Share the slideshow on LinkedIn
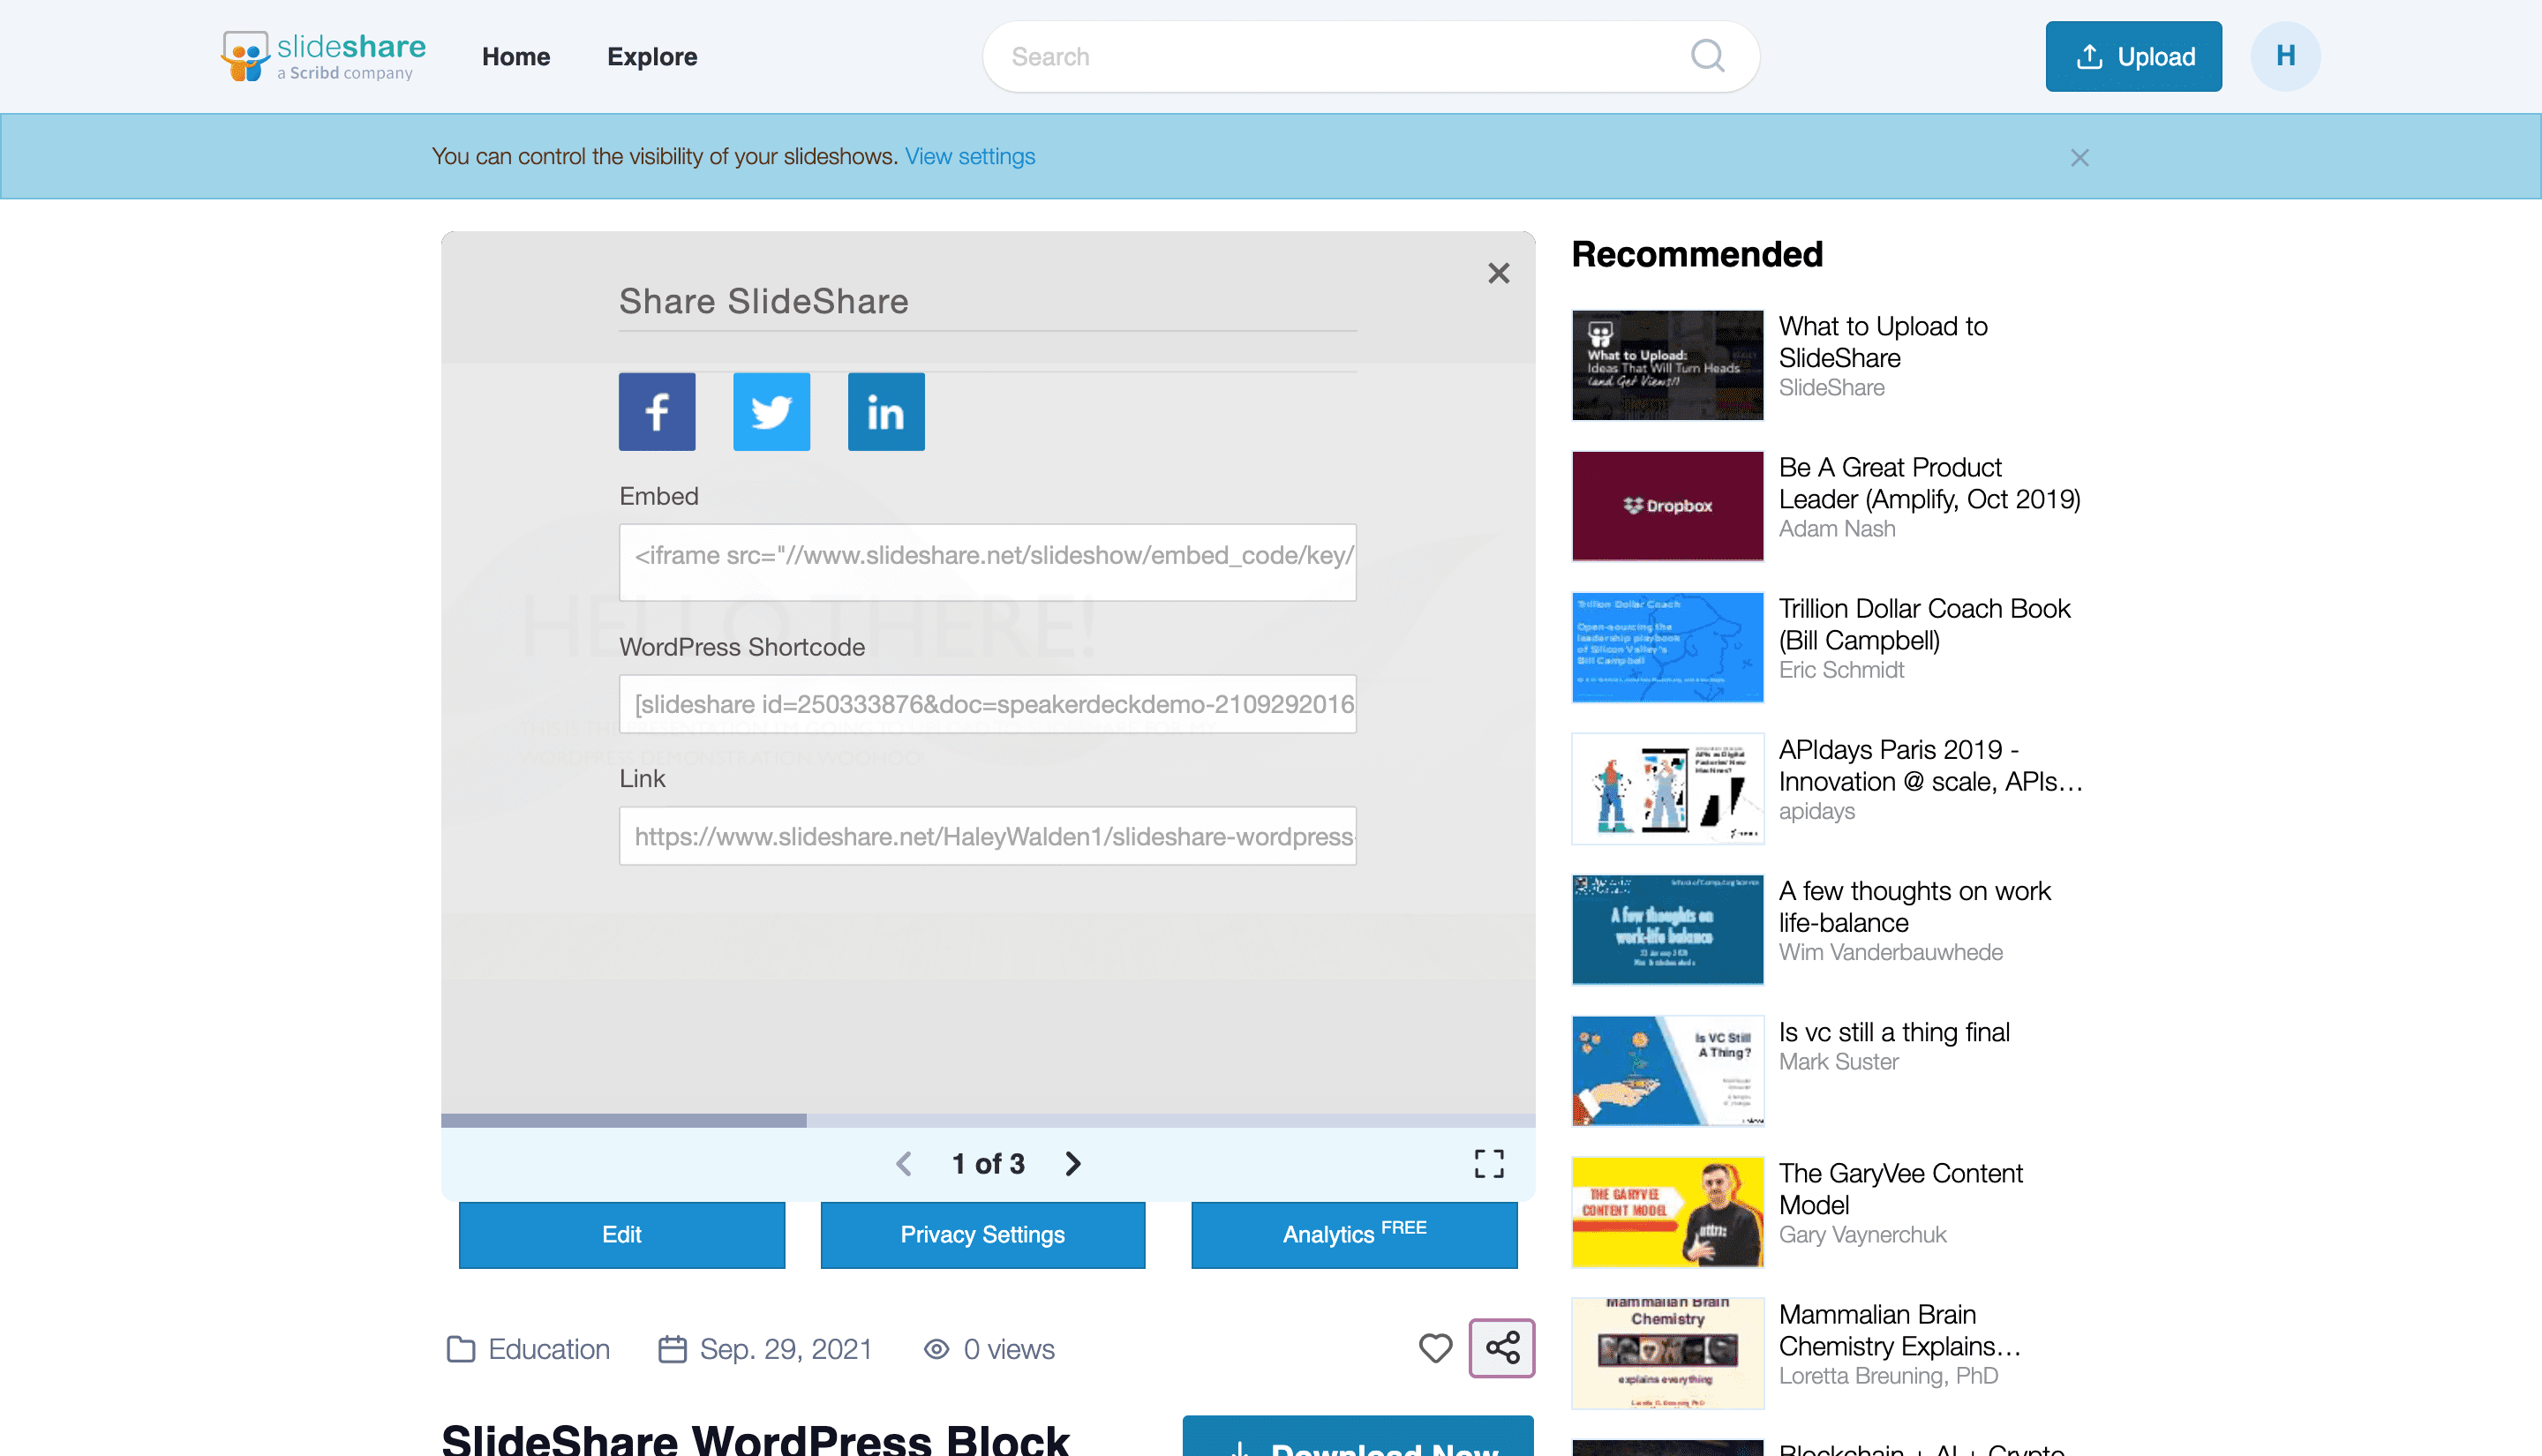The width and height of the screenshot is (2542, 1456). pos(885,411)
